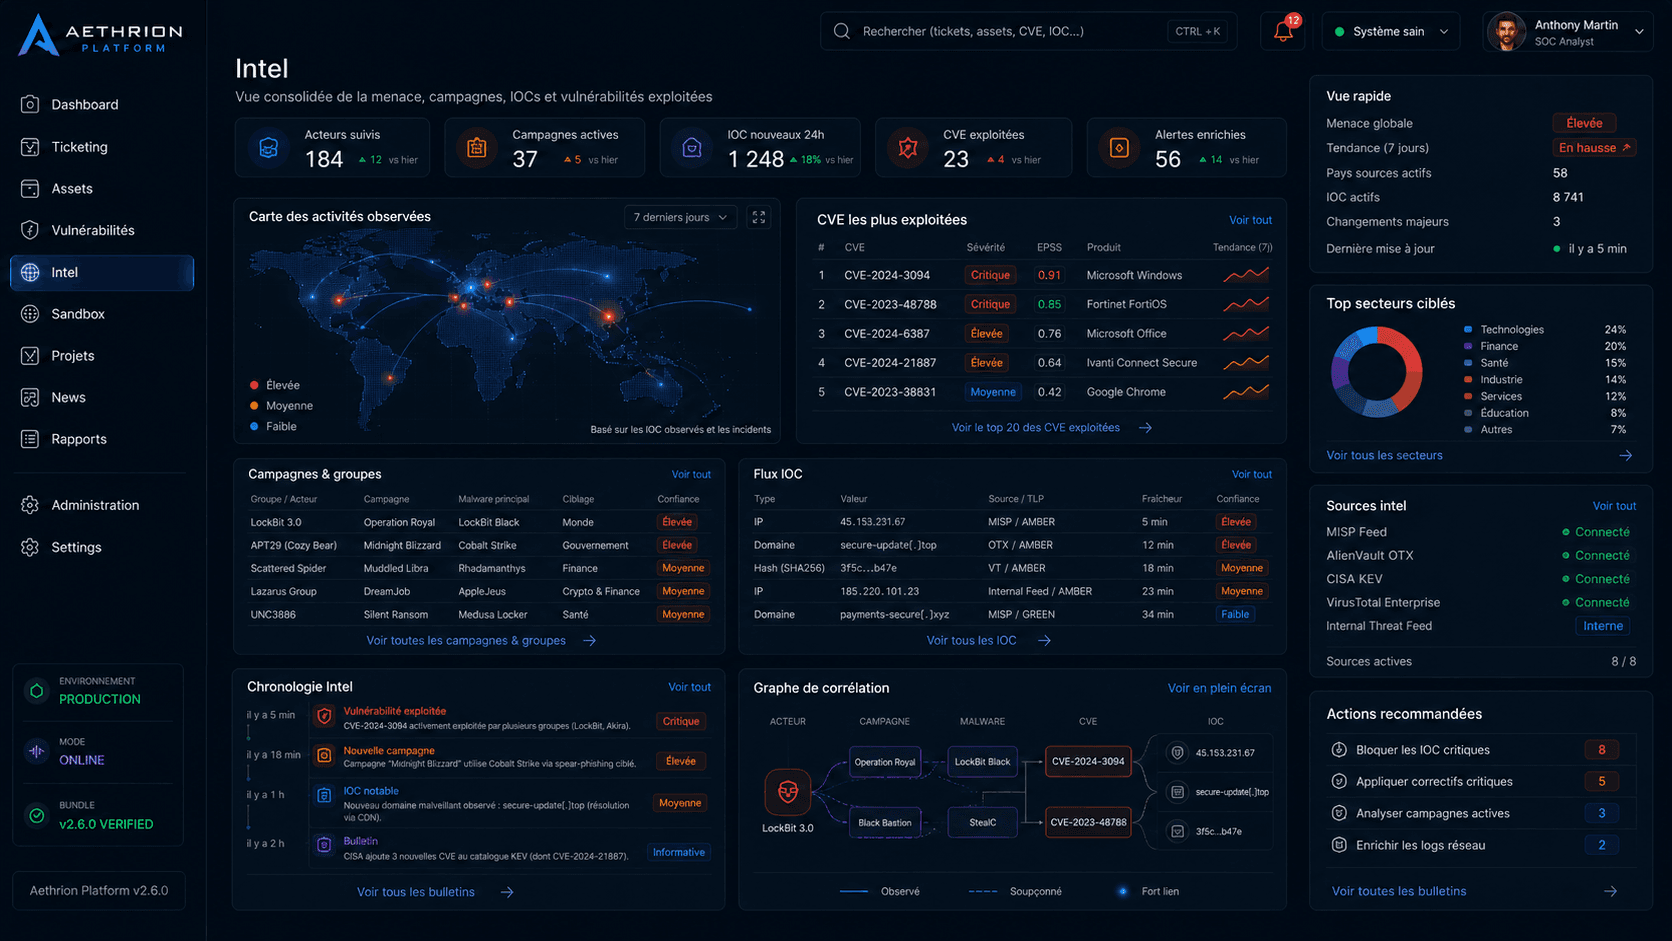Open the Système sain status dropdown
The width and height of the screenshot is (1672, 941).
(1391, 31)
